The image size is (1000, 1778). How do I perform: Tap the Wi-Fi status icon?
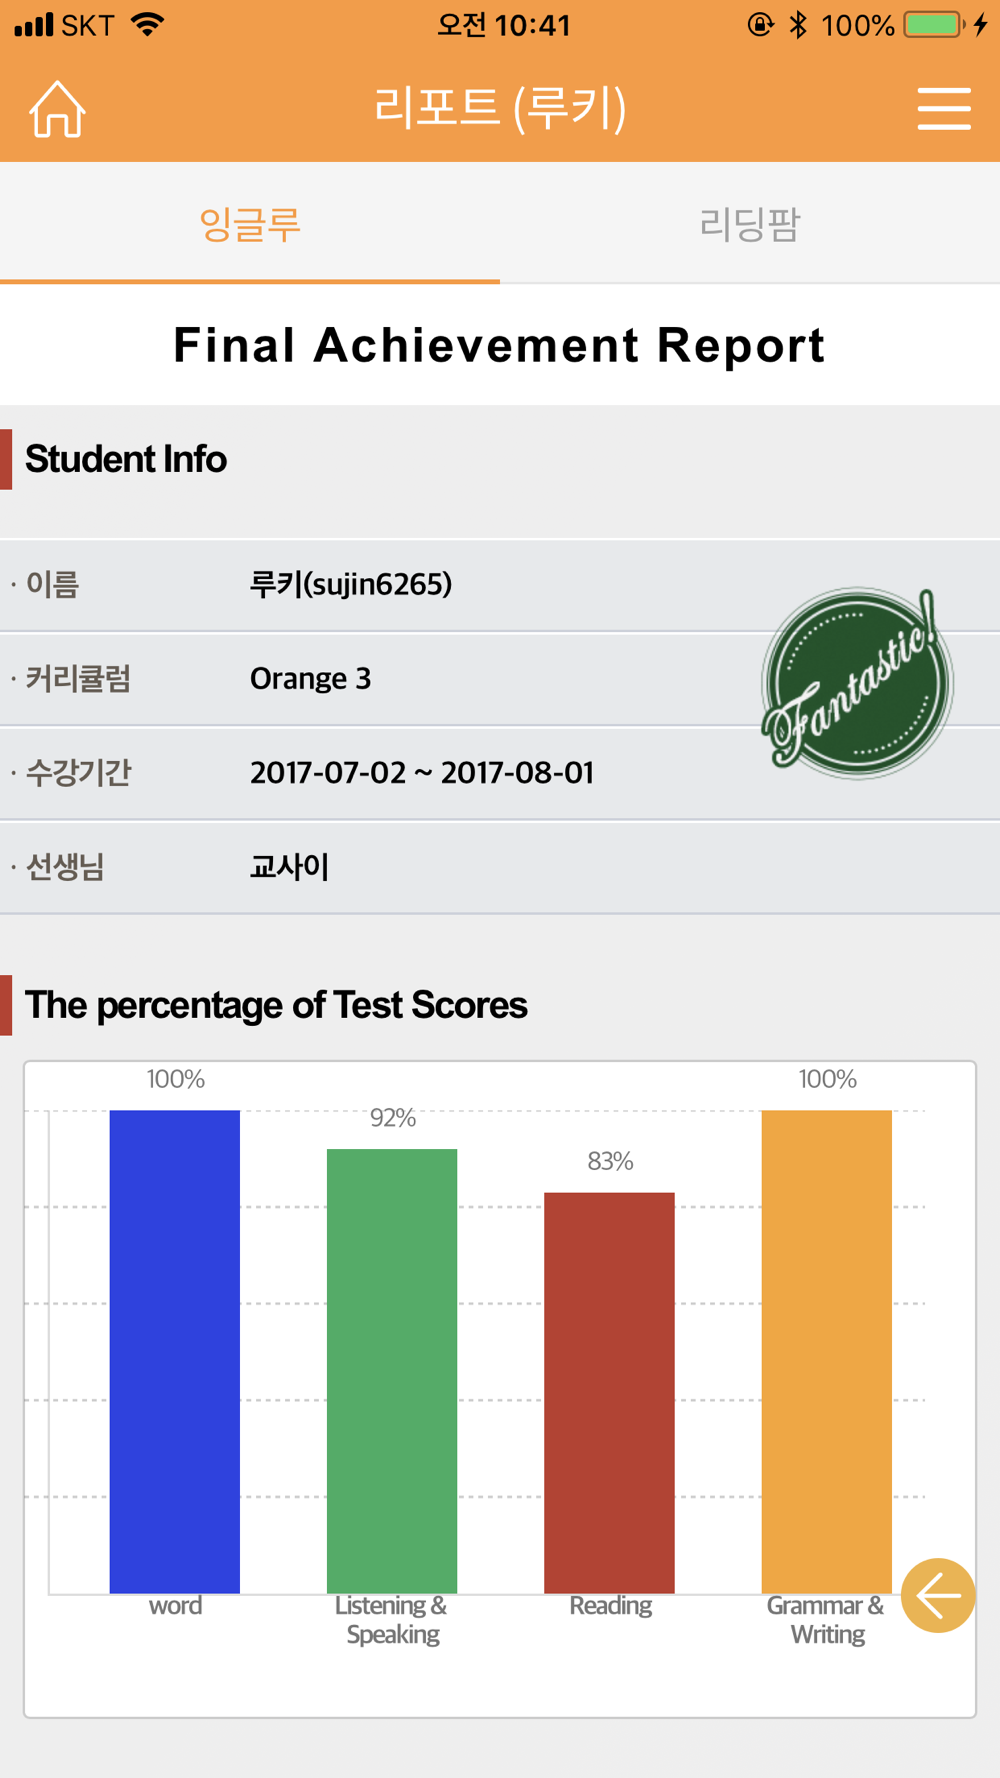coord(148,25)
